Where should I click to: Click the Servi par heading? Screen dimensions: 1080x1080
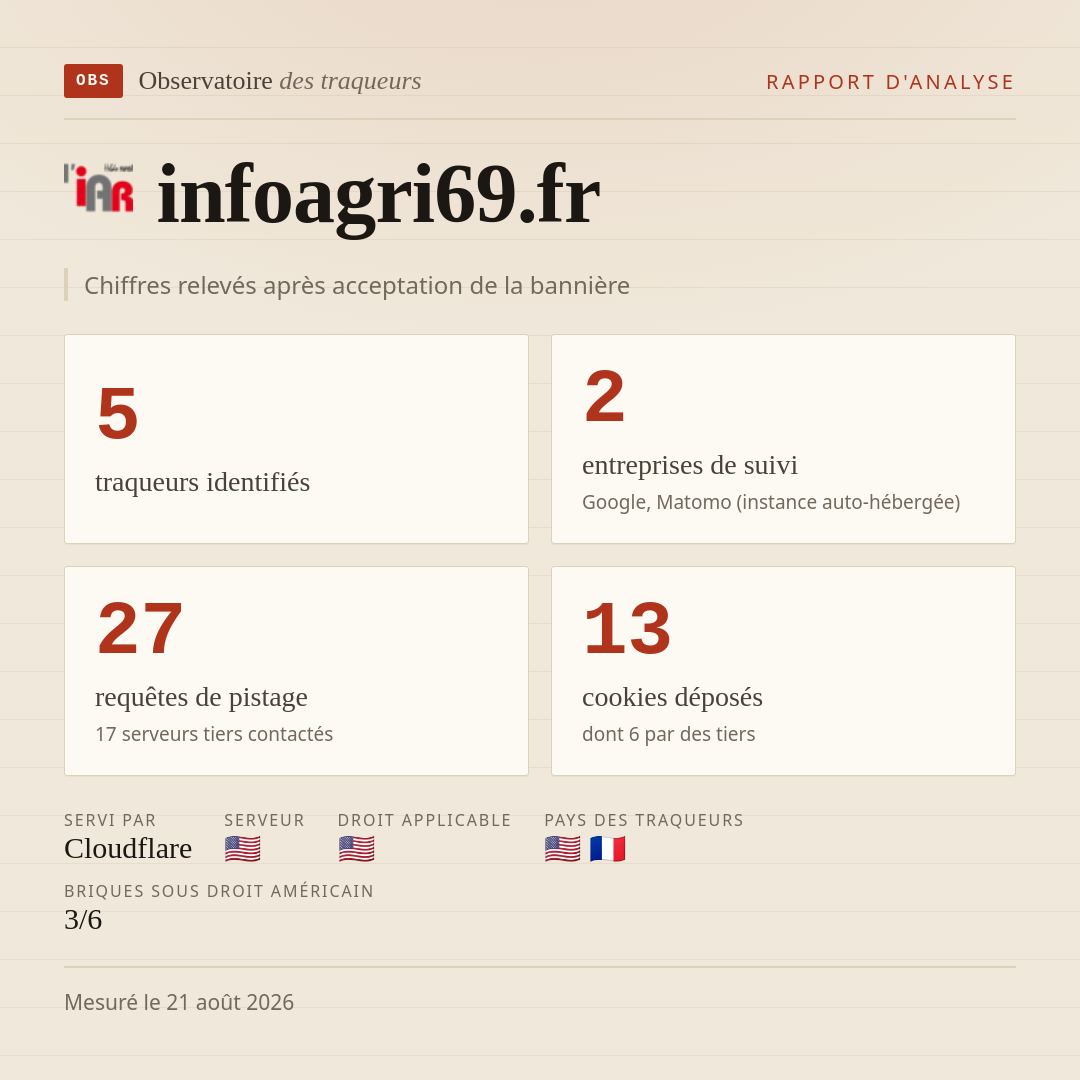tap(110, 820)
